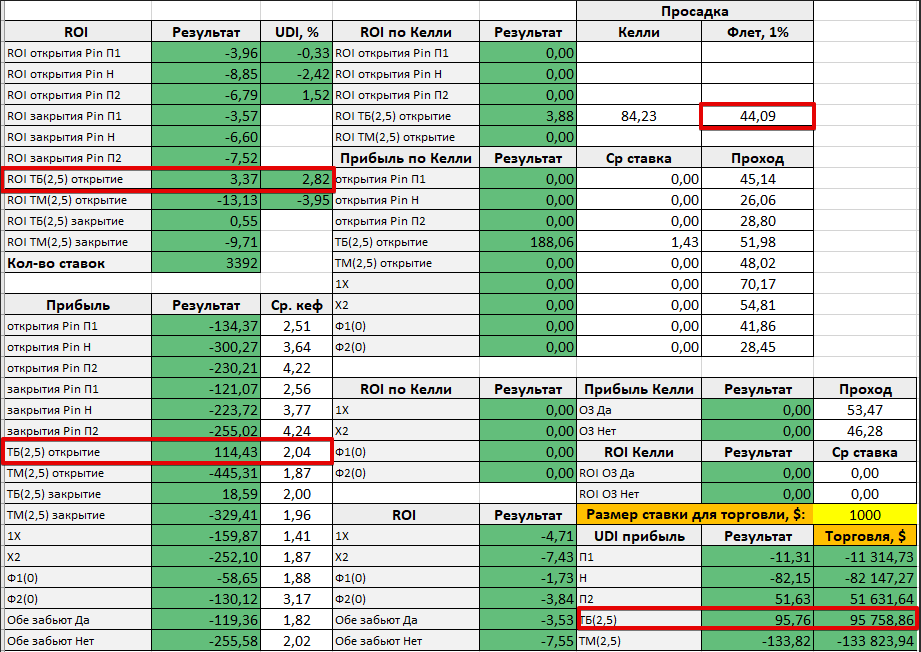Click the ROI result cell -13,13

pyautogui.click(x=206, y=200)
